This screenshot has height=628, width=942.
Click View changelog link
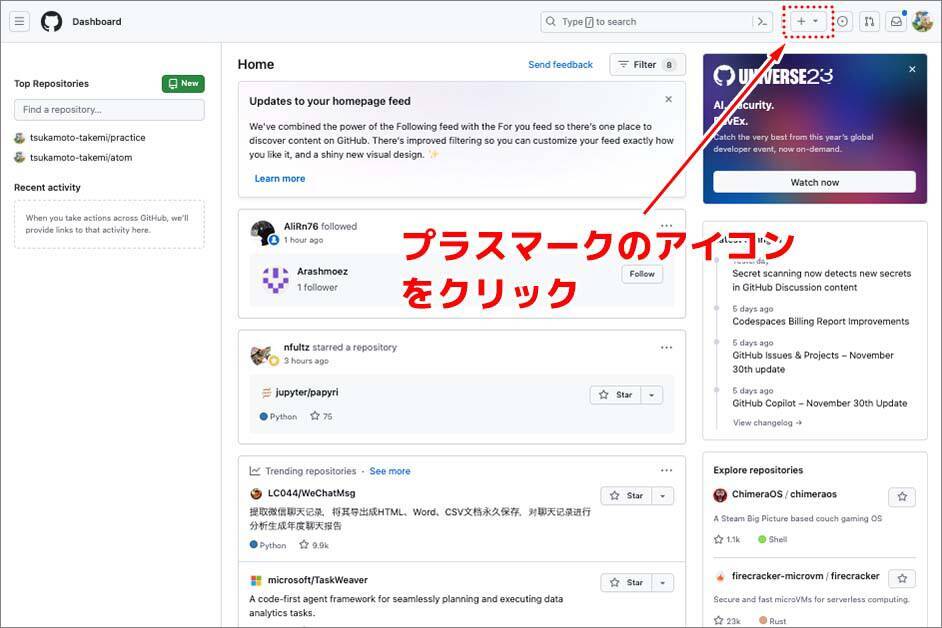pos(767,423)
